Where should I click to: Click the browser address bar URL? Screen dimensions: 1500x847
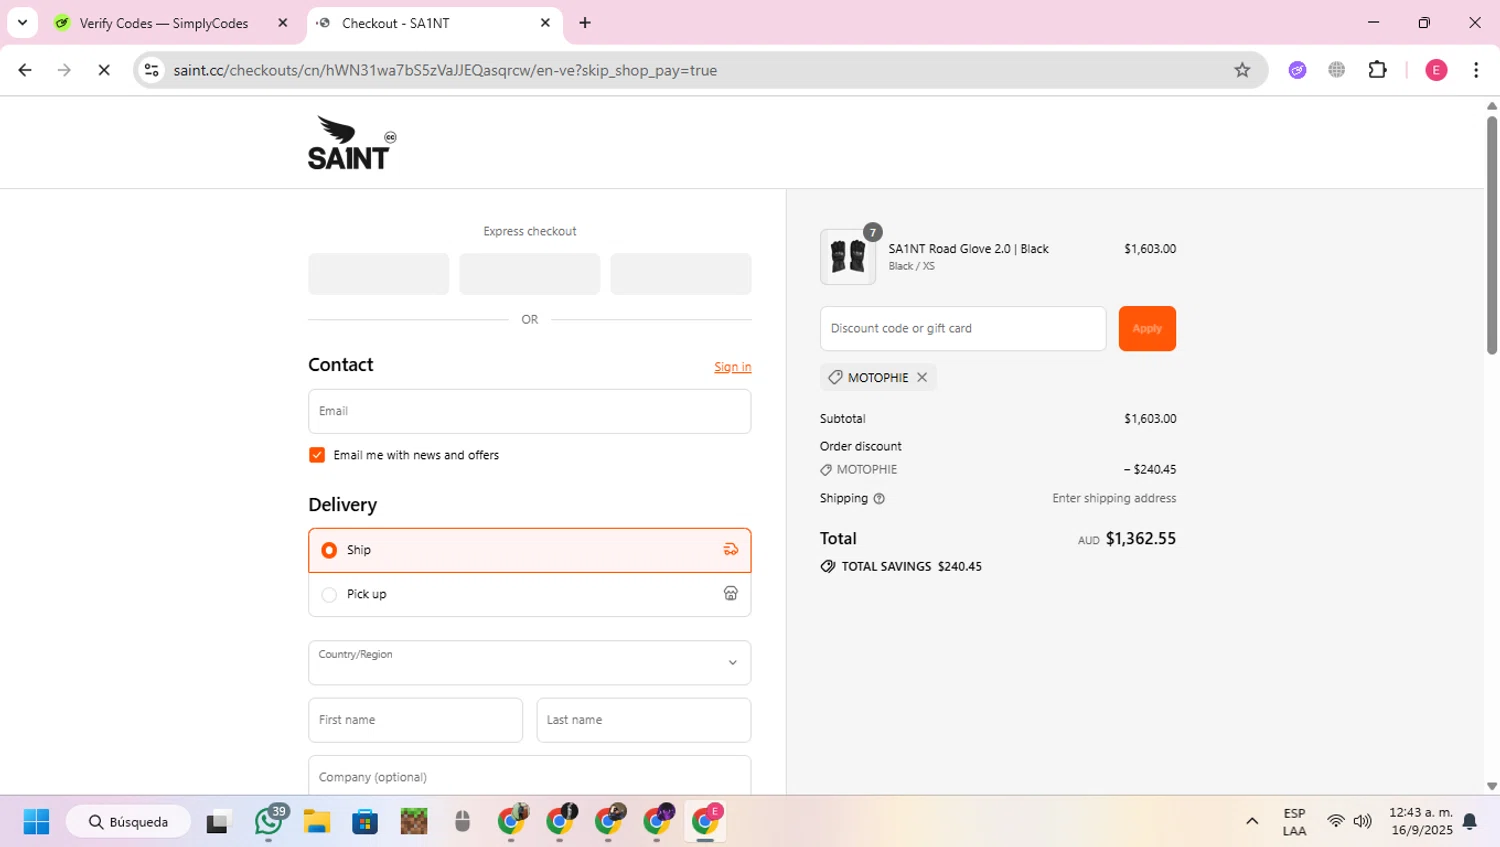(445, 70)
